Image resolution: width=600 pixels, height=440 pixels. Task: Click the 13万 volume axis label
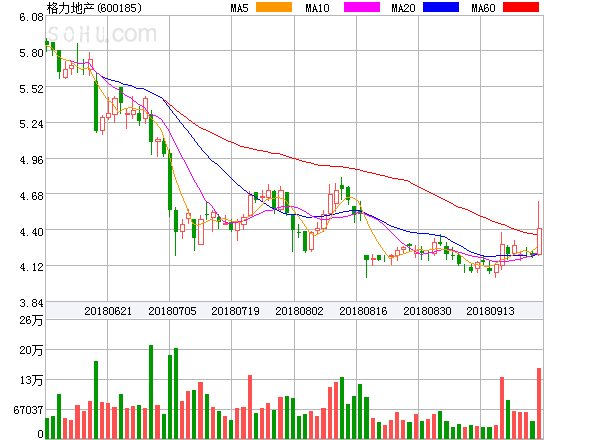[31, 380]
